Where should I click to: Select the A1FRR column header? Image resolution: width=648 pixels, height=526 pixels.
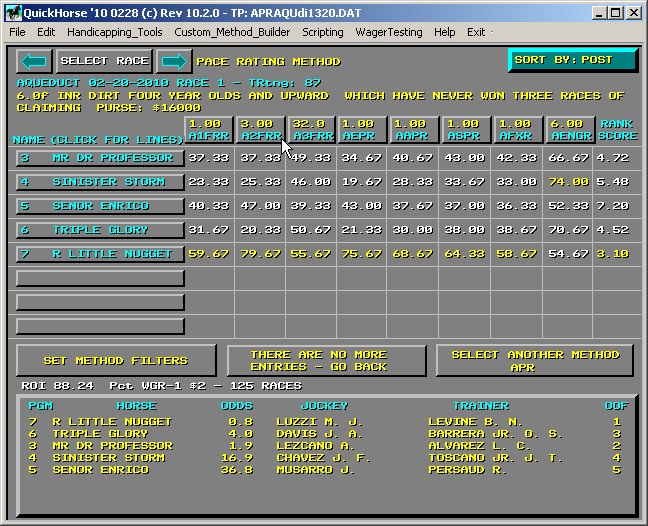pos(207,129)
